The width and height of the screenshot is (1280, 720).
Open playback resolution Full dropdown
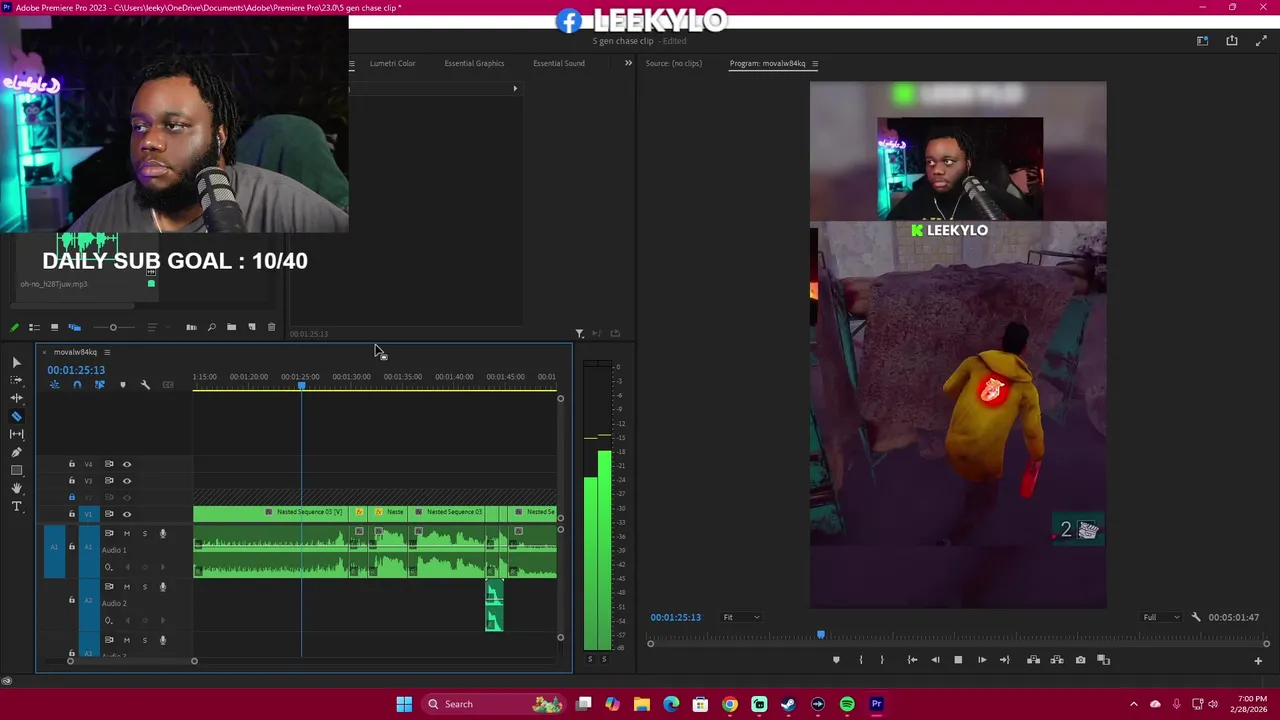1161,617
